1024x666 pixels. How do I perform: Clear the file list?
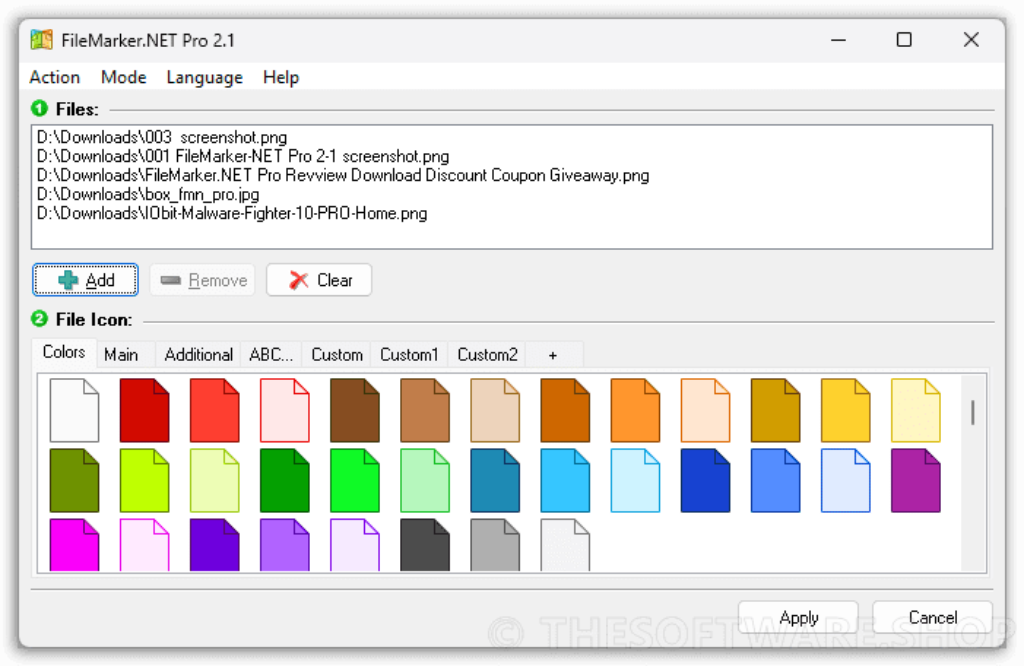[319, 280]
